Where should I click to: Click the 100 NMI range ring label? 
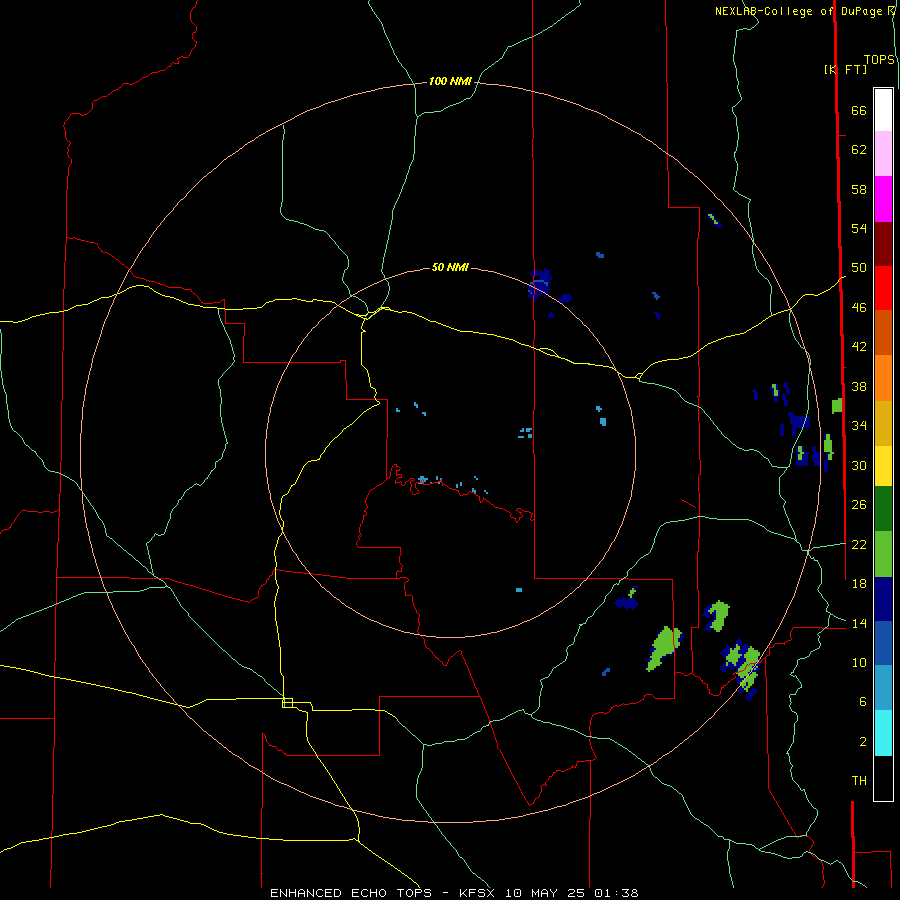[x=450, y=81]
